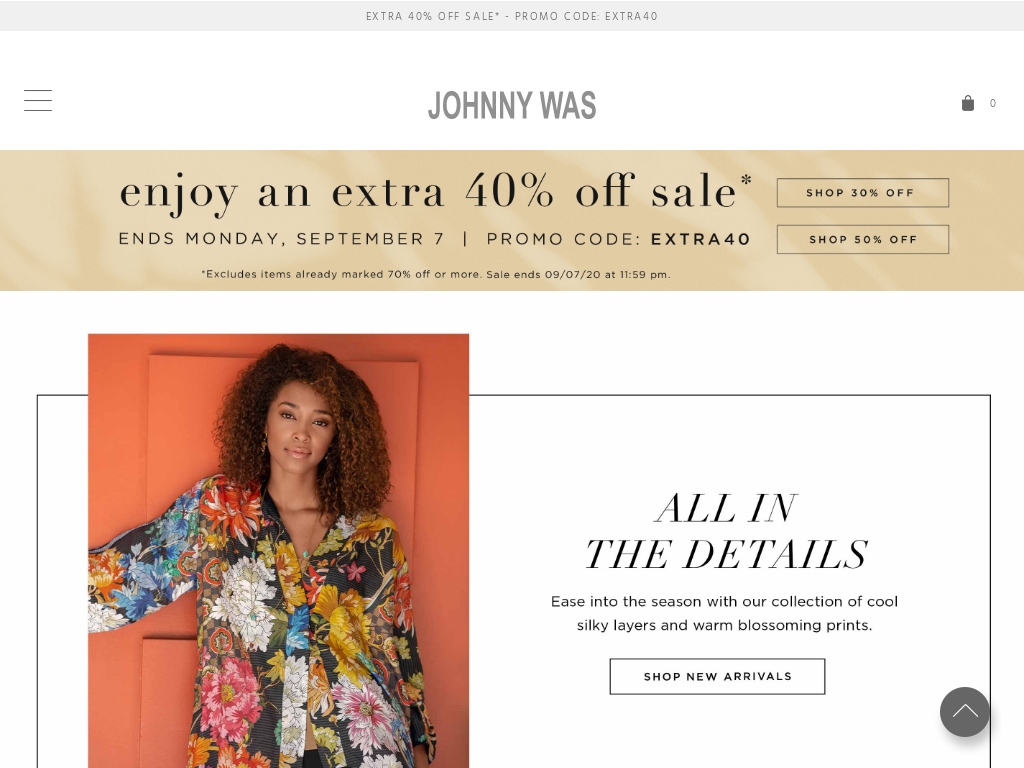
Task: Click the asterisk after the sale headline
Action: click(x=746, y=179)
